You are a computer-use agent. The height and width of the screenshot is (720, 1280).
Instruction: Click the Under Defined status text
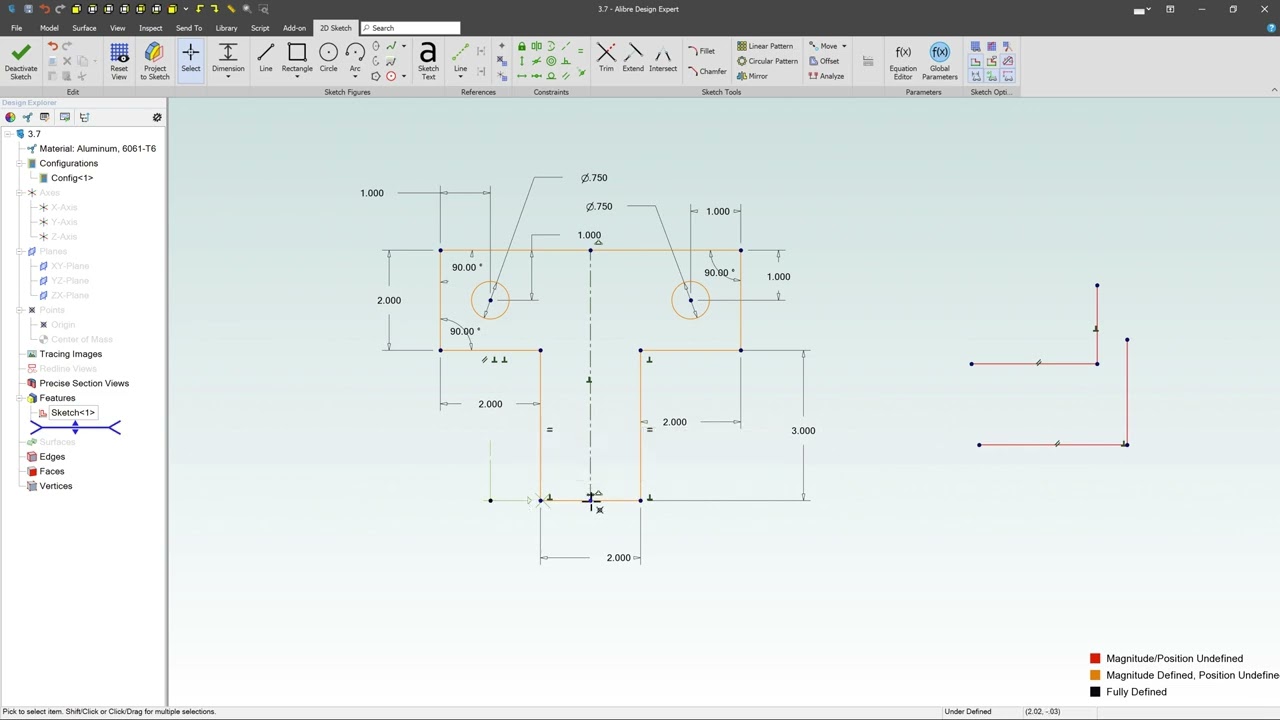[x=968, y=712]
